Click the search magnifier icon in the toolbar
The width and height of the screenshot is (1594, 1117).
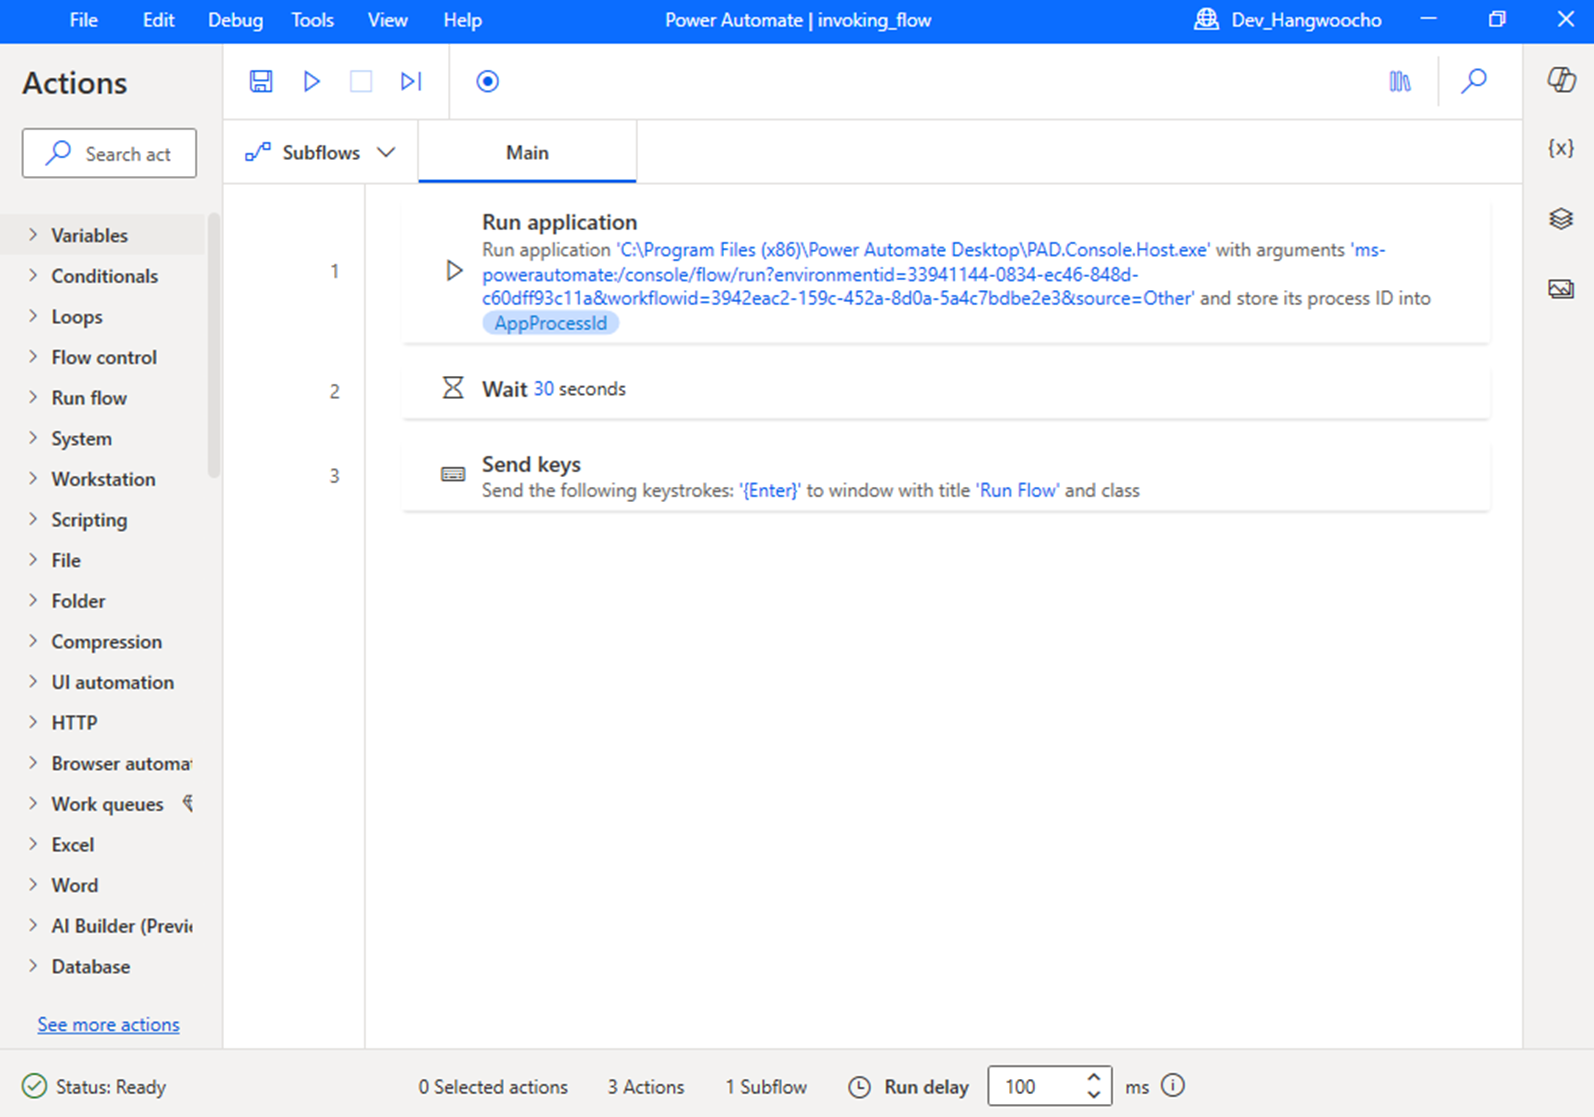click(x=1474, y=81)
